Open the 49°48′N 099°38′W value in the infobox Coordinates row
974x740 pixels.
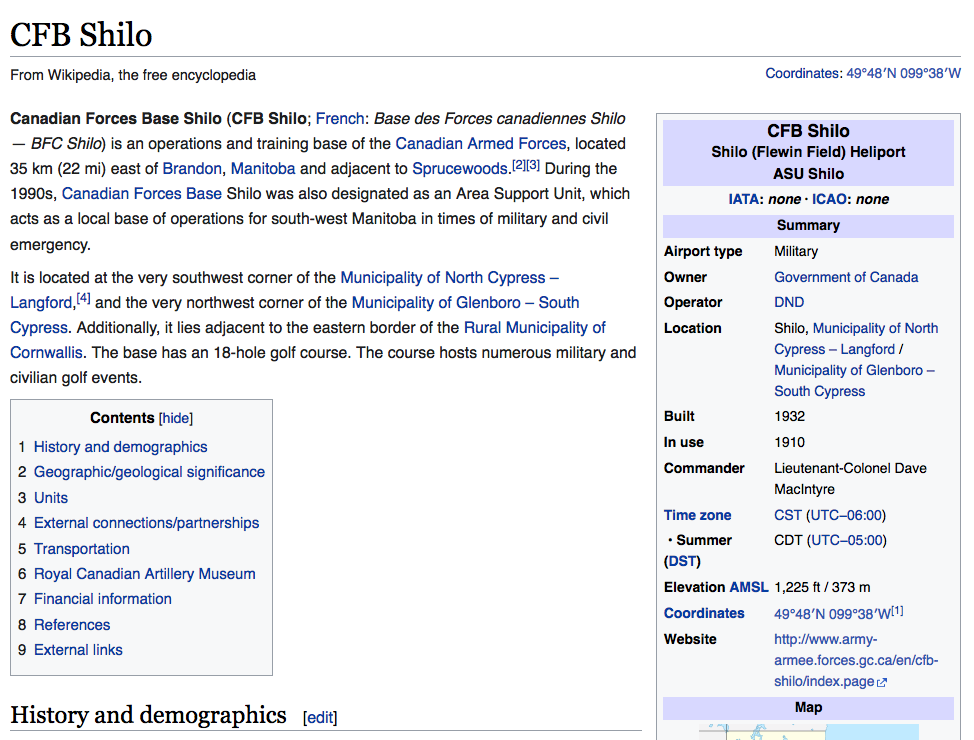point(832,614)
